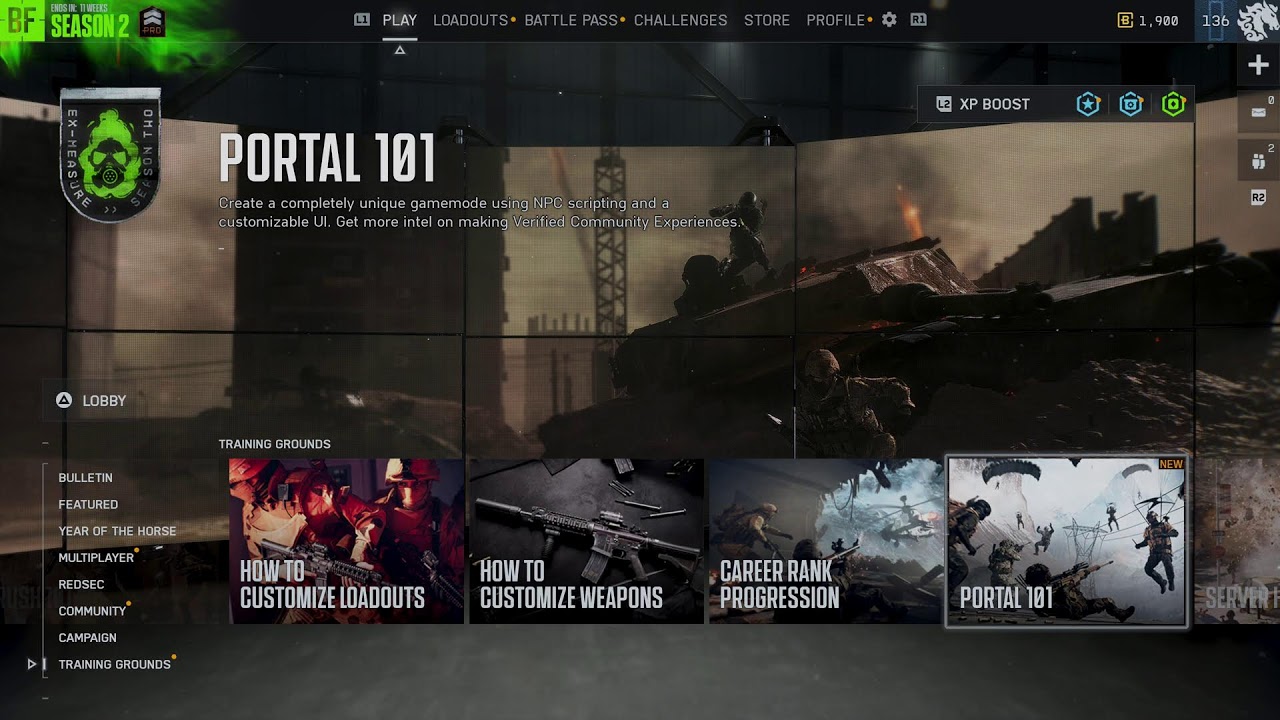Select the blue star XP boost icon

coord(1088,104)
